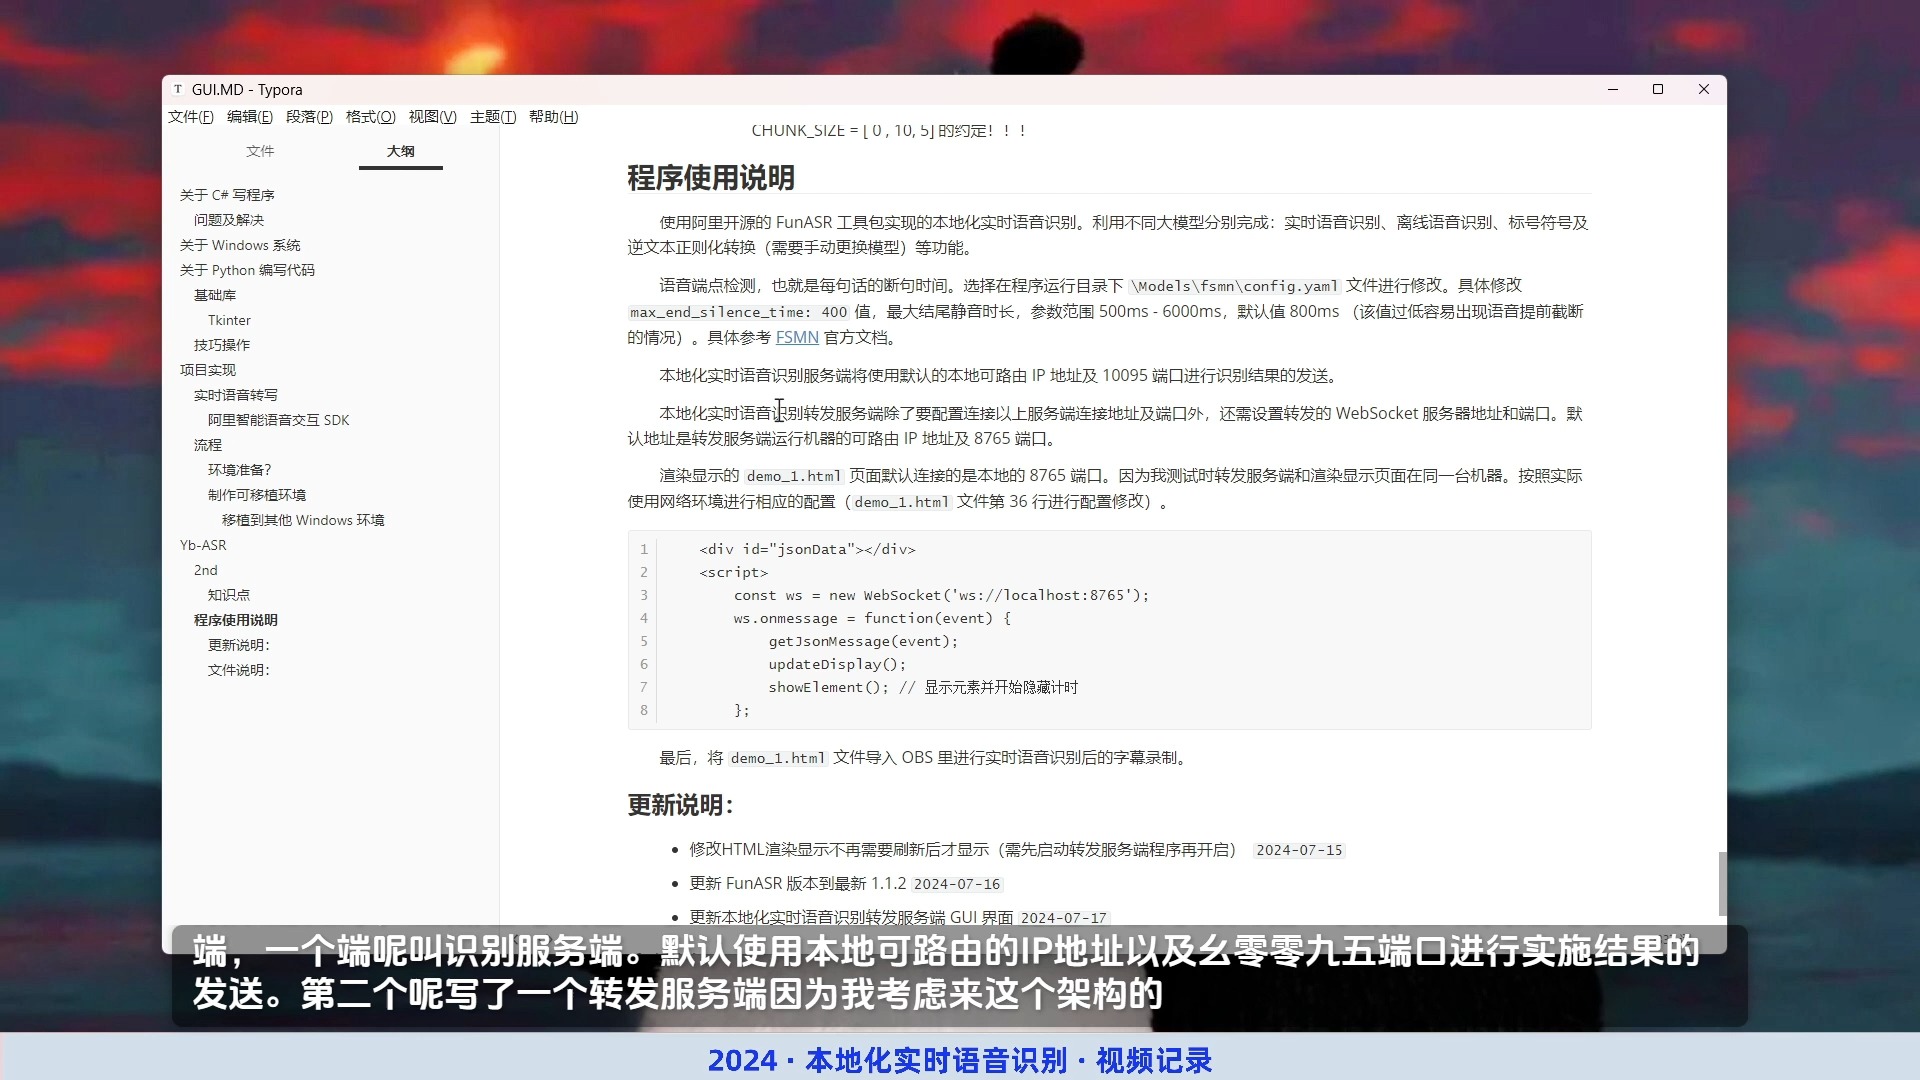This screenshot has width=1920, height=1080.
Task: Open Yb-ASR heading in outline
Action: [x=203, y=545]
